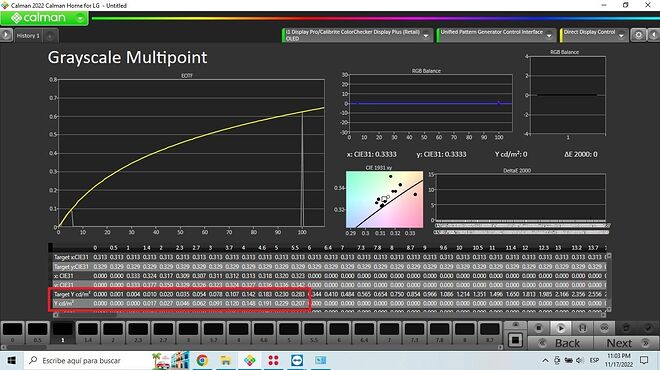Select the 1.4 grayscale level swatch
The height and width of the screenshot is (370, 660).
[x=88, y=333]
